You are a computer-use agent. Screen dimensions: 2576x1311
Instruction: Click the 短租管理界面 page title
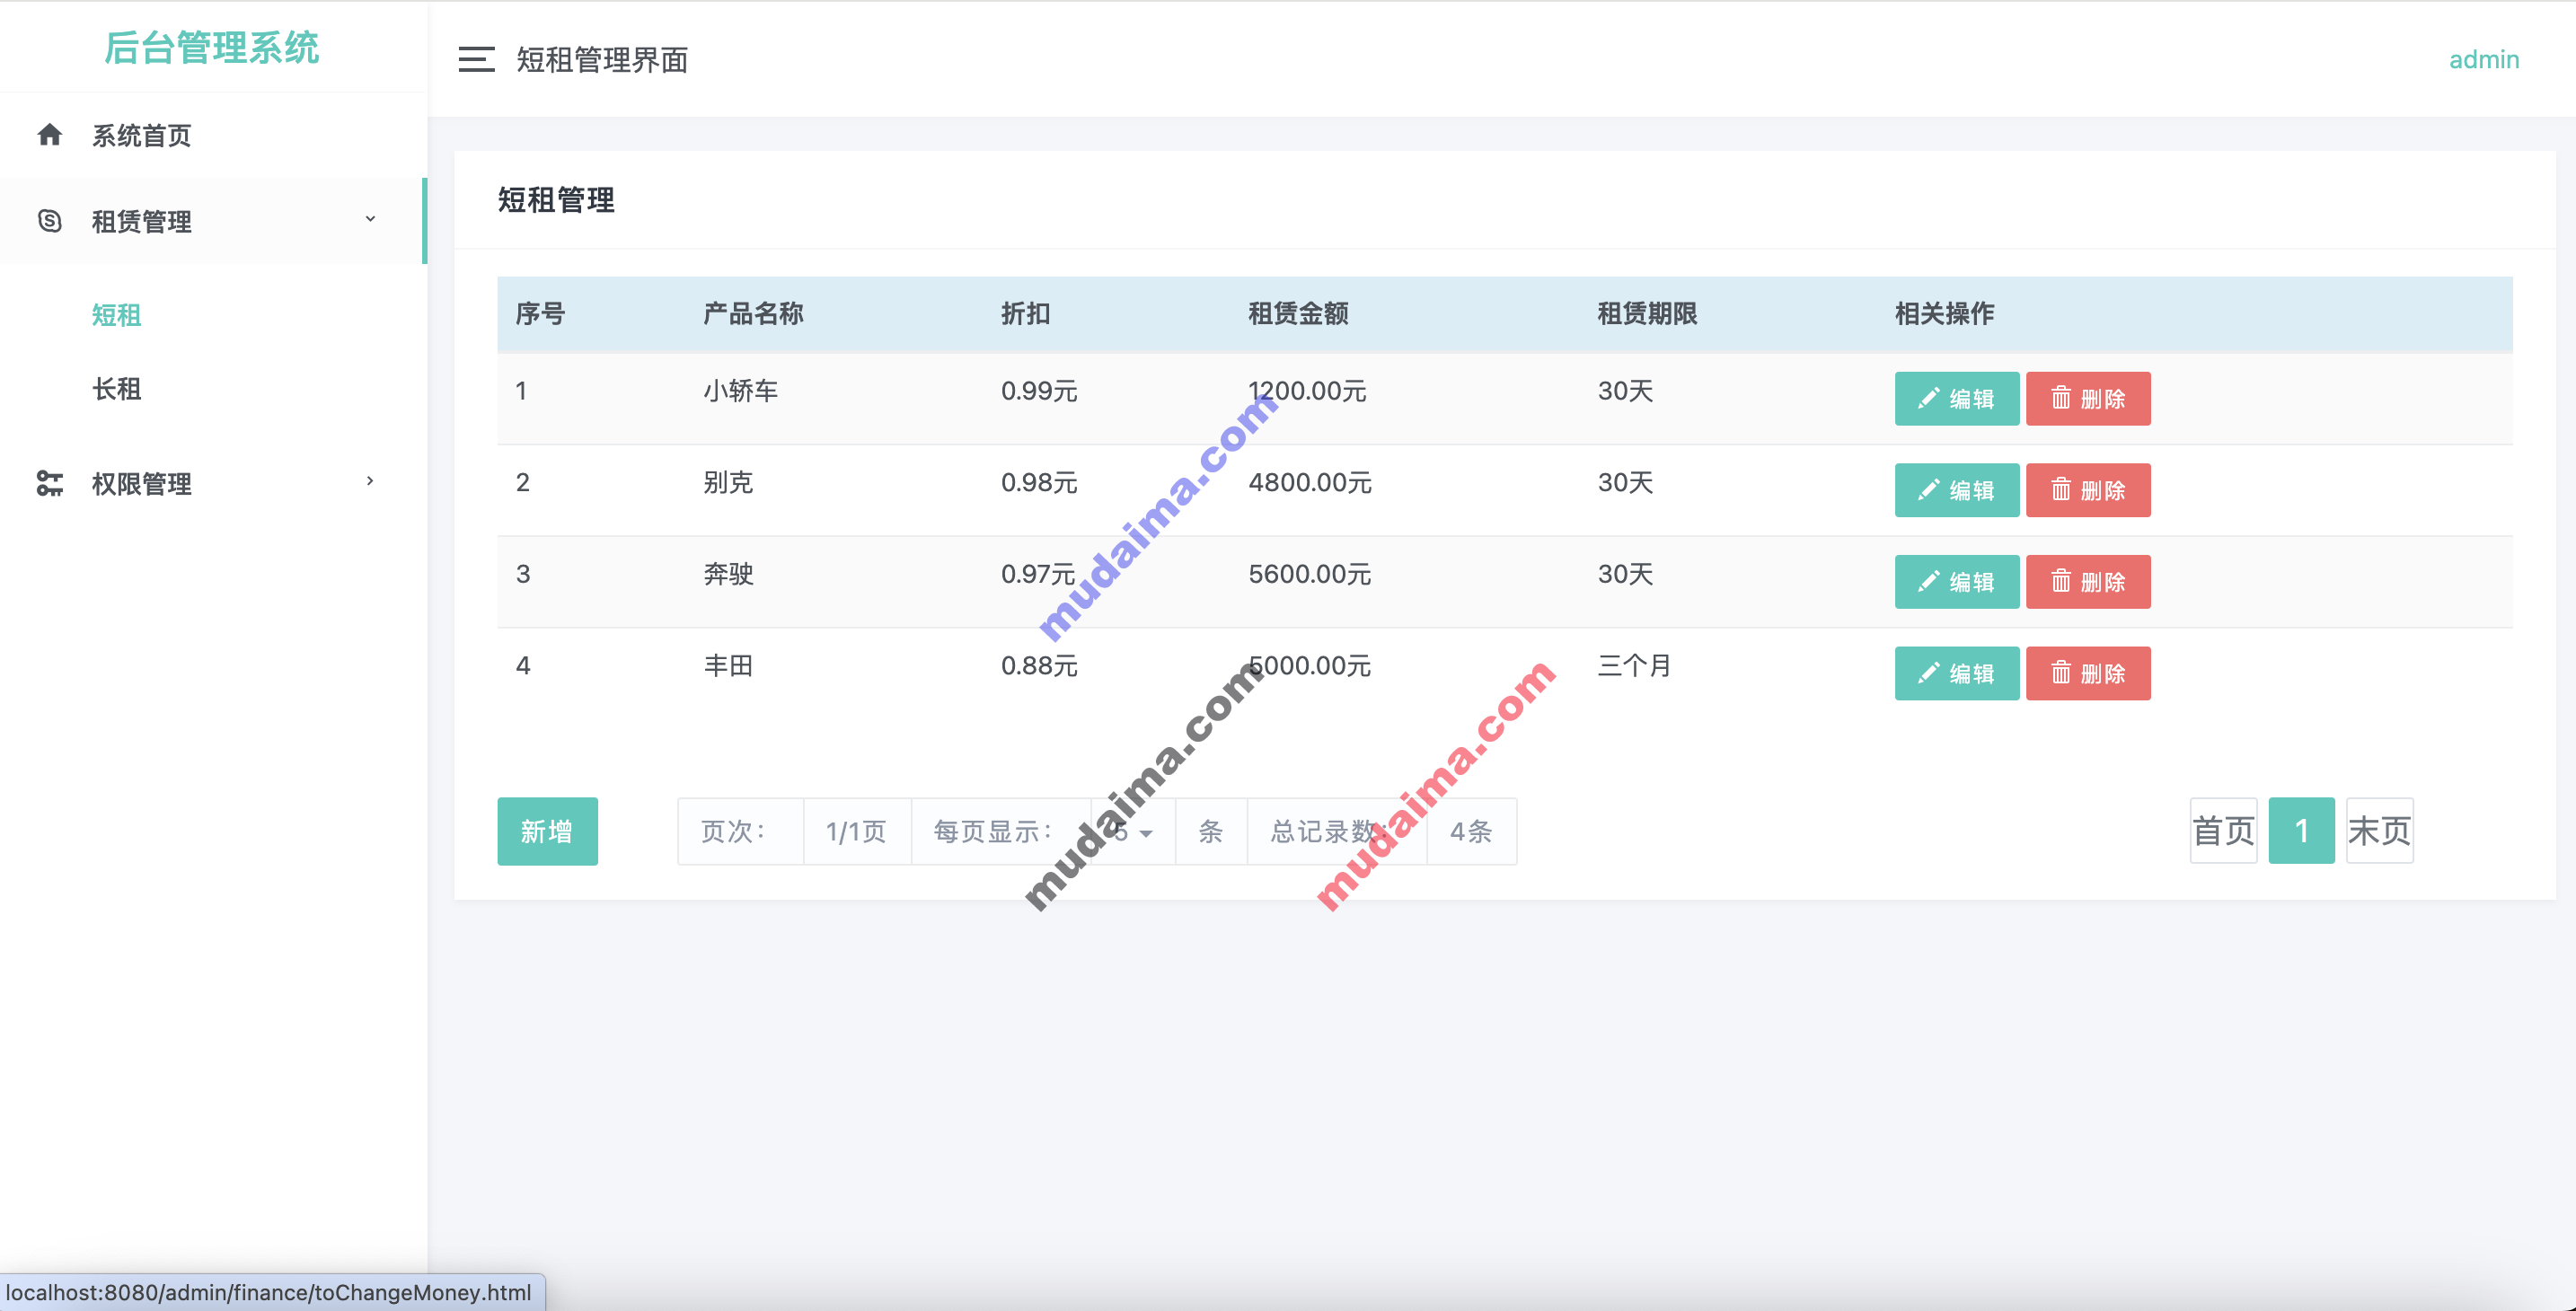point(603,60)
